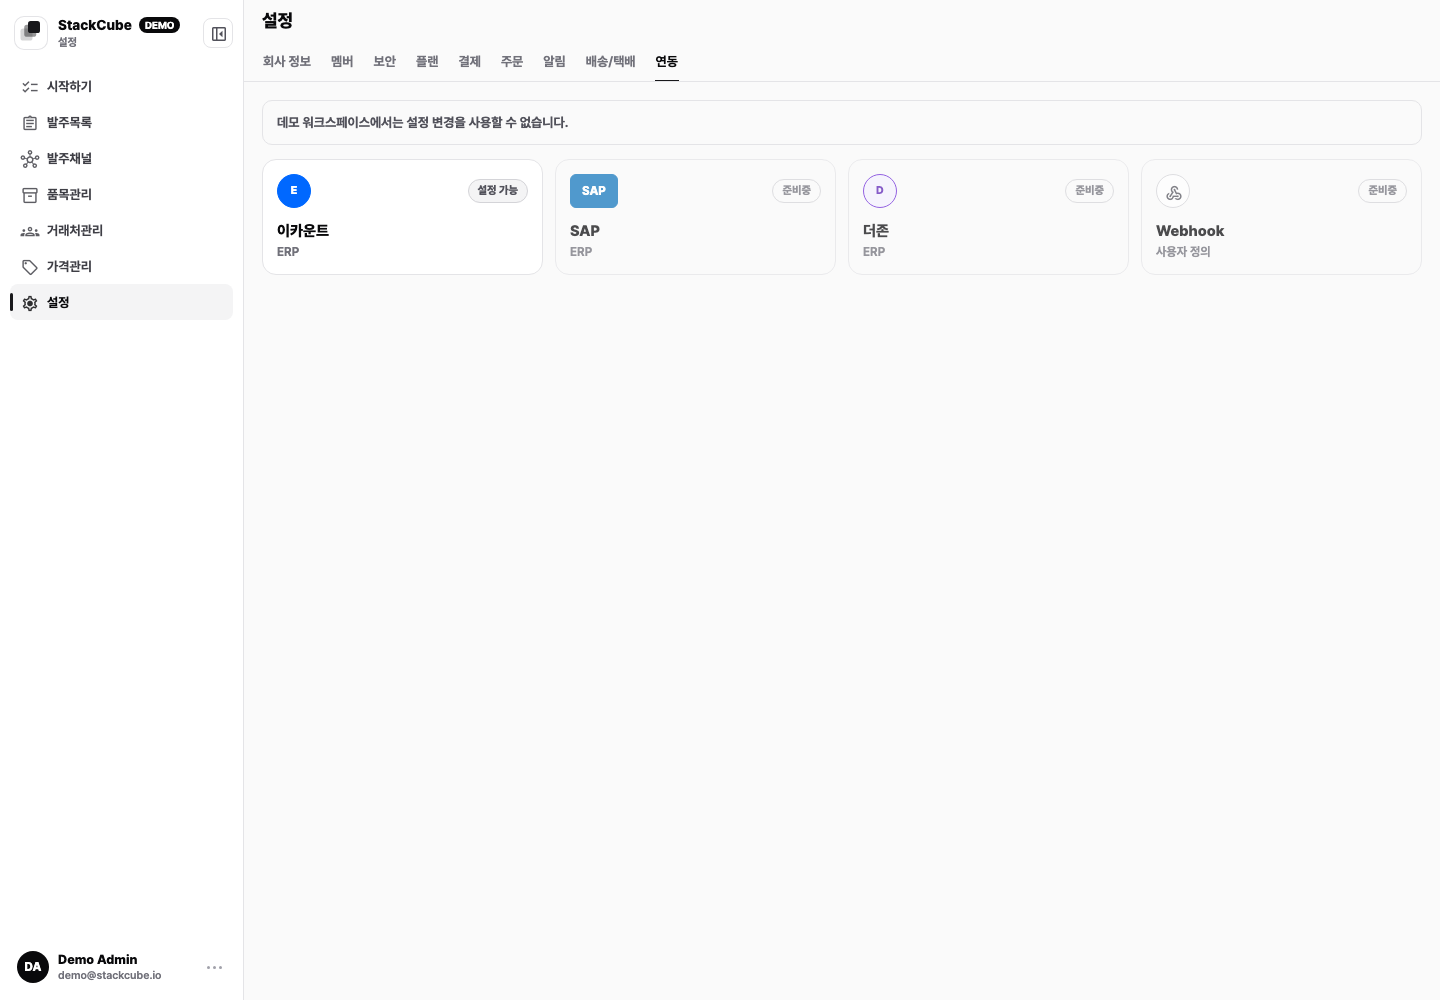Screen dimensions: 1440x1000
Task: Switch to the 보안 tab
Action: pyautogui.click(x=385, y=62)
